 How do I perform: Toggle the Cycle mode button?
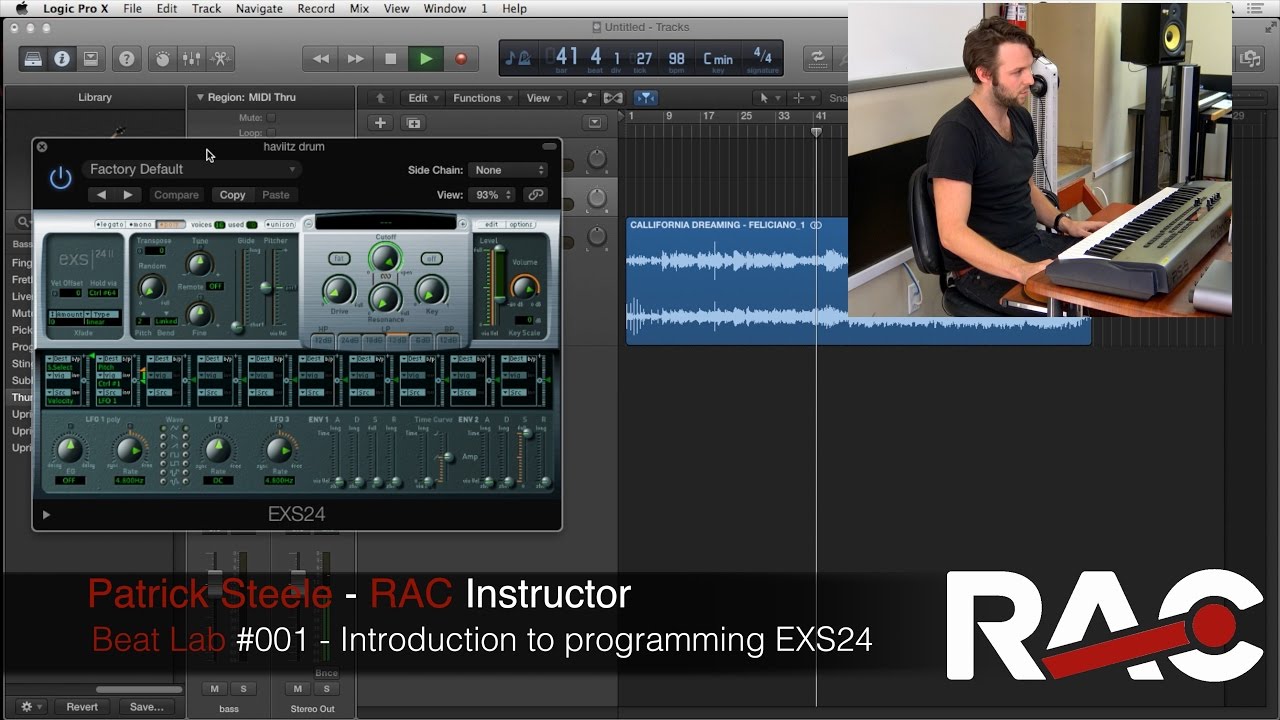point(817,59)
